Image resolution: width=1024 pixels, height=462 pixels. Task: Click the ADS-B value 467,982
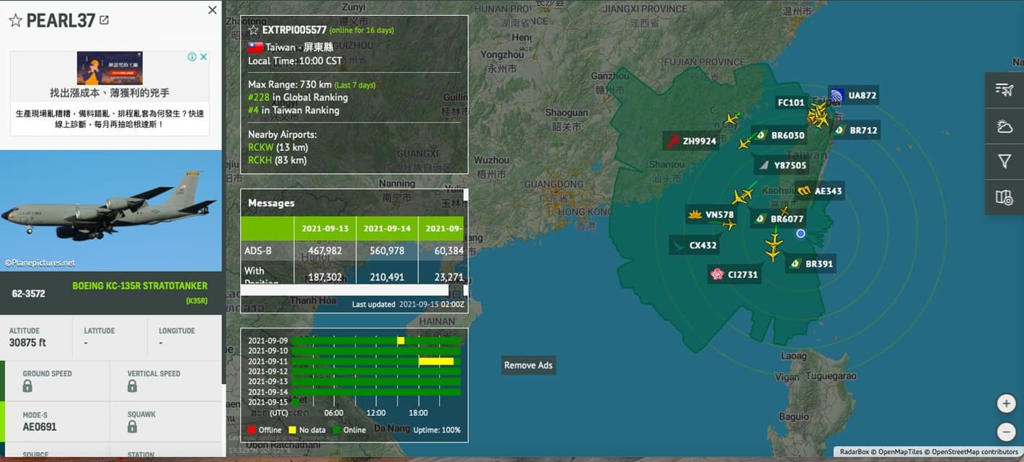point(325,251)
